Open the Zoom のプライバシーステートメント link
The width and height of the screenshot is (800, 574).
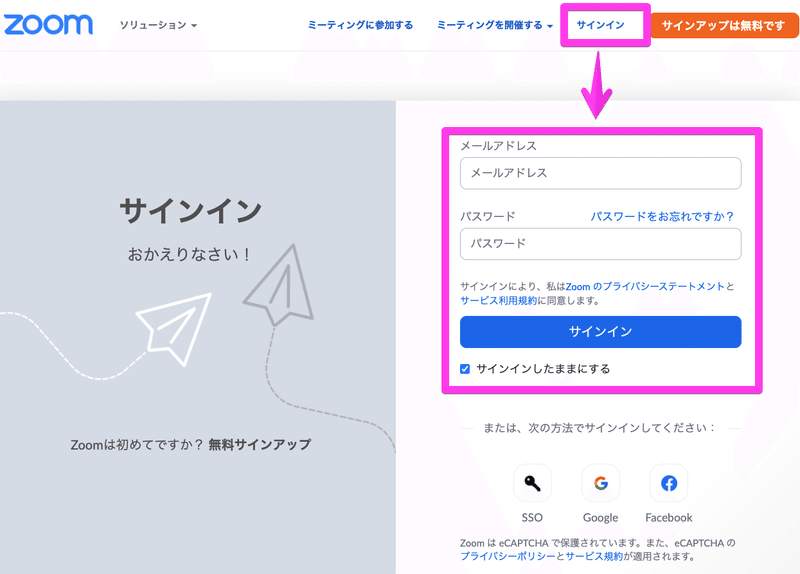point(645,286)
